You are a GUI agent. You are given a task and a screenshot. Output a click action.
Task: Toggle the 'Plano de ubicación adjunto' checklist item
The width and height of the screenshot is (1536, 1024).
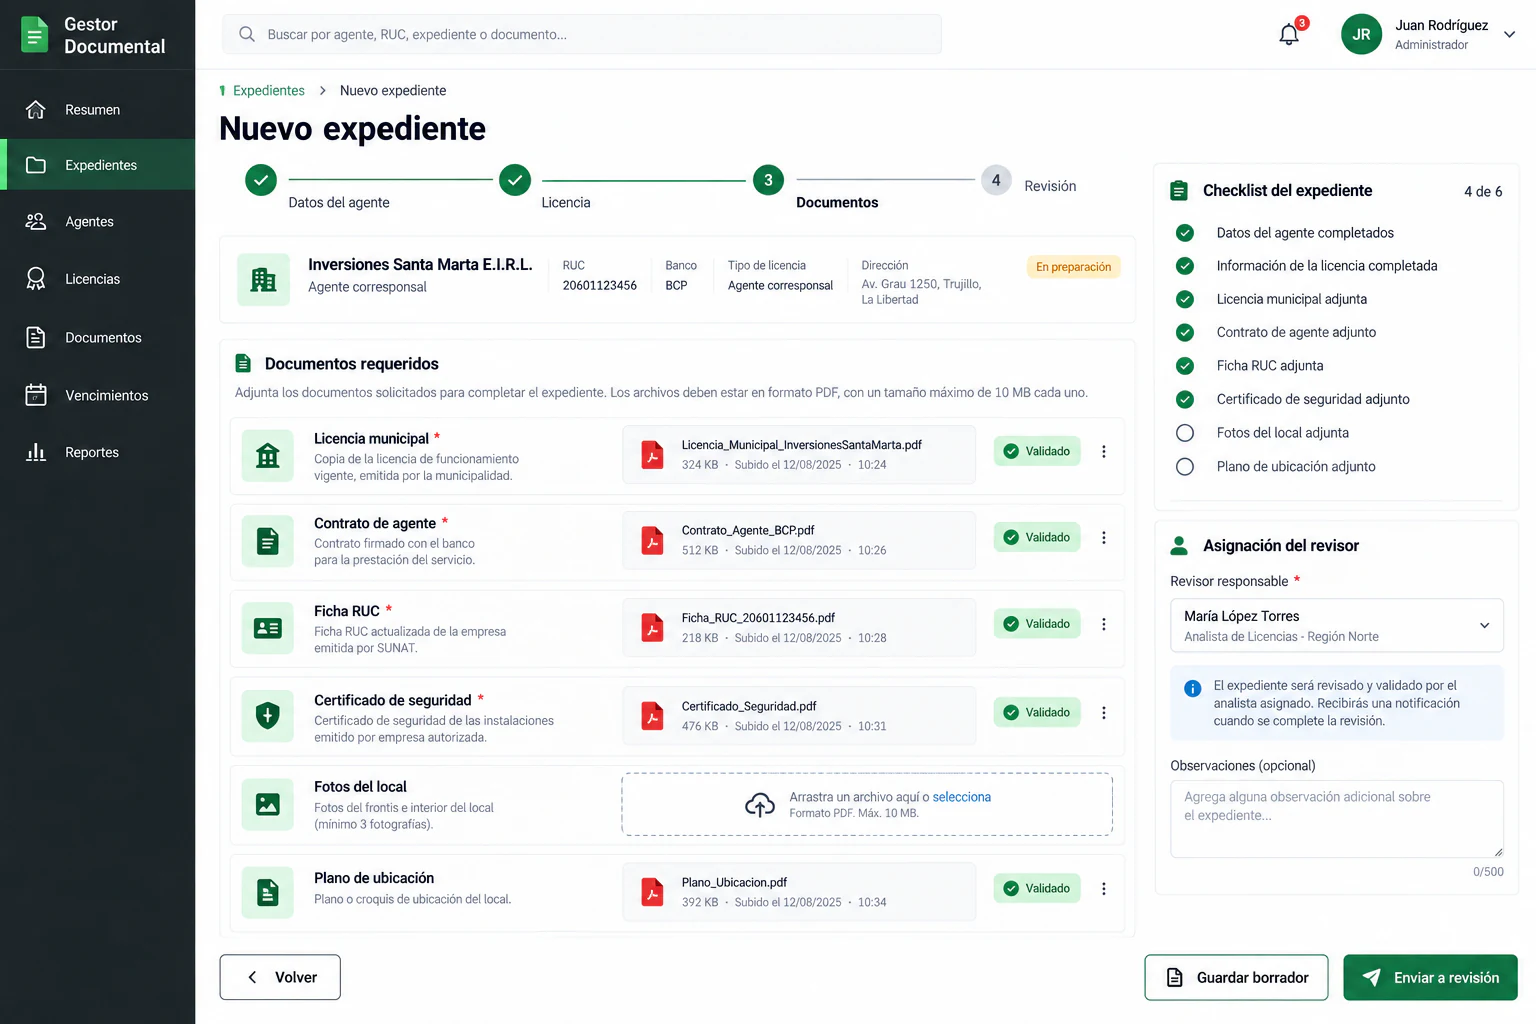[x=1185, y=466]
